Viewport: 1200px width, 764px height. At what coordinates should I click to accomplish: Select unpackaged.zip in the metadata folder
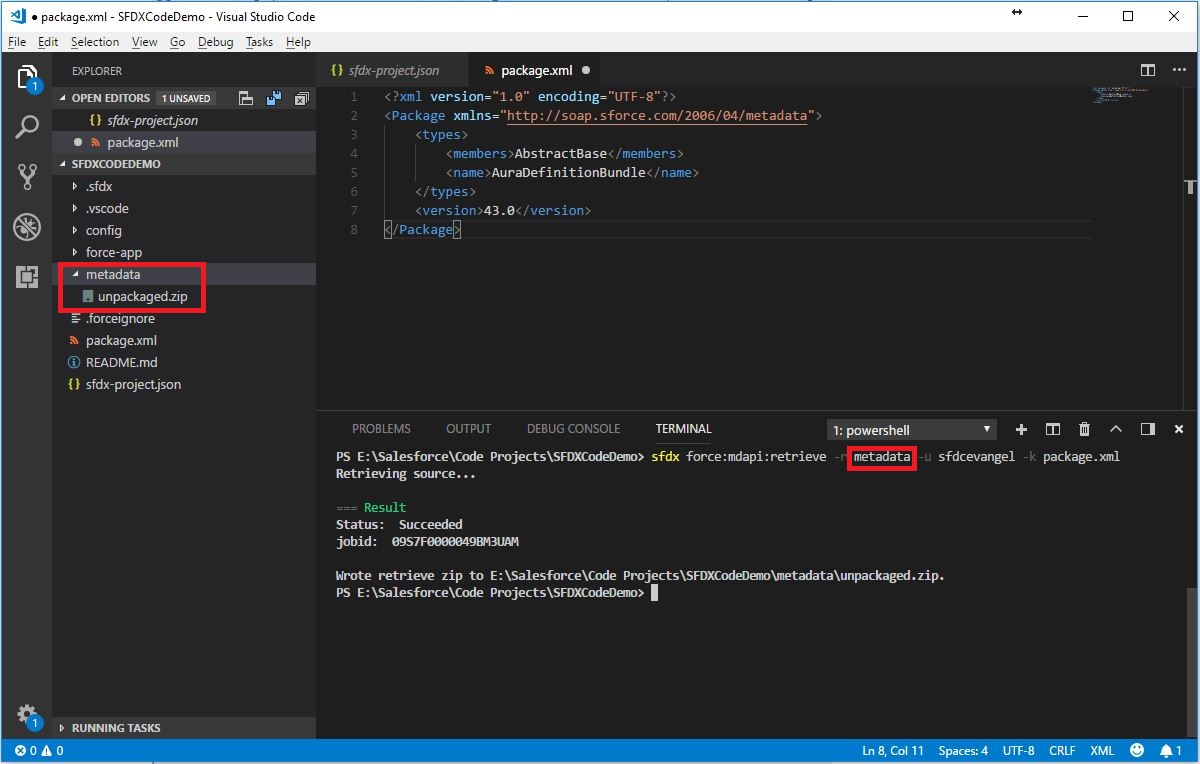pyautogui.click(x=185, y=296)
